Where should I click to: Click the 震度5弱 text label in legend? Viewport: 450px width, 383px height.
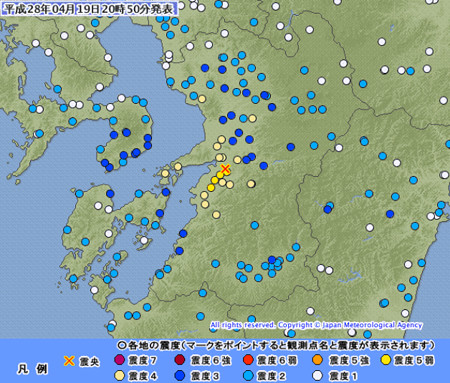(x=414, y=361)
